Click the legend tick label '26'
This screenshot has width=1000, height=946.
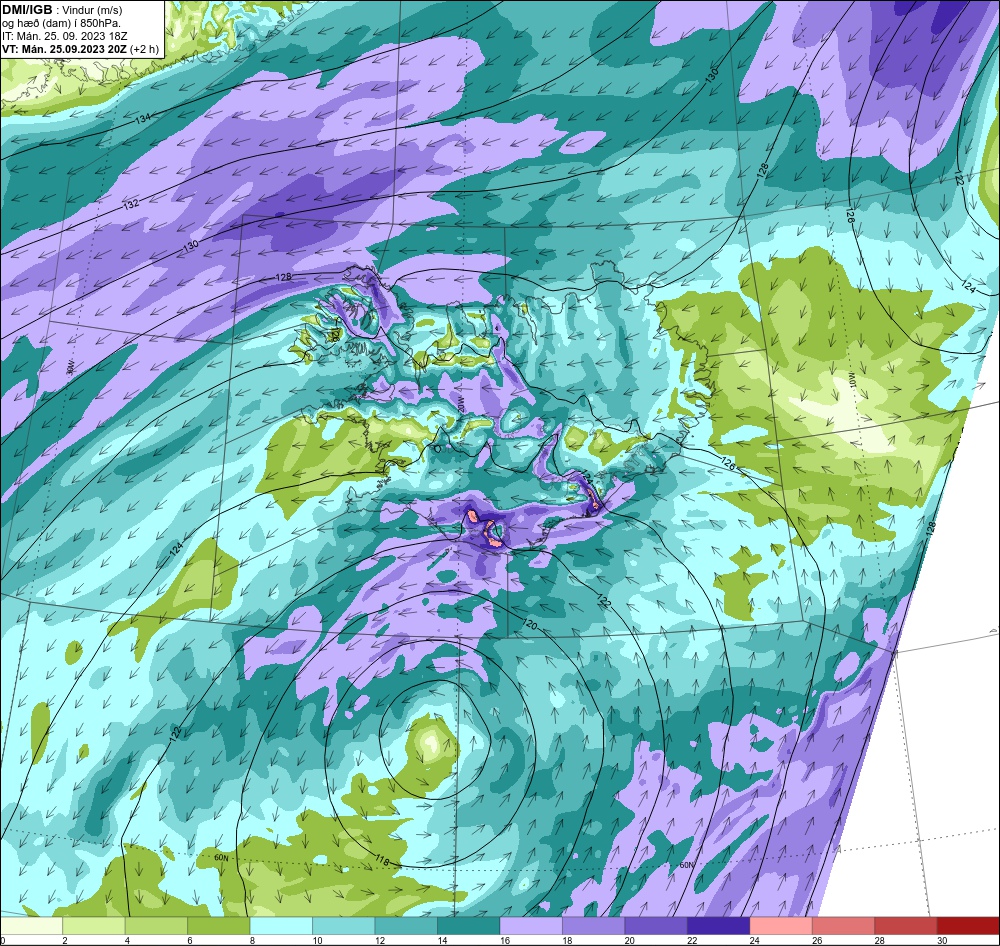click(x=817, y=940)
